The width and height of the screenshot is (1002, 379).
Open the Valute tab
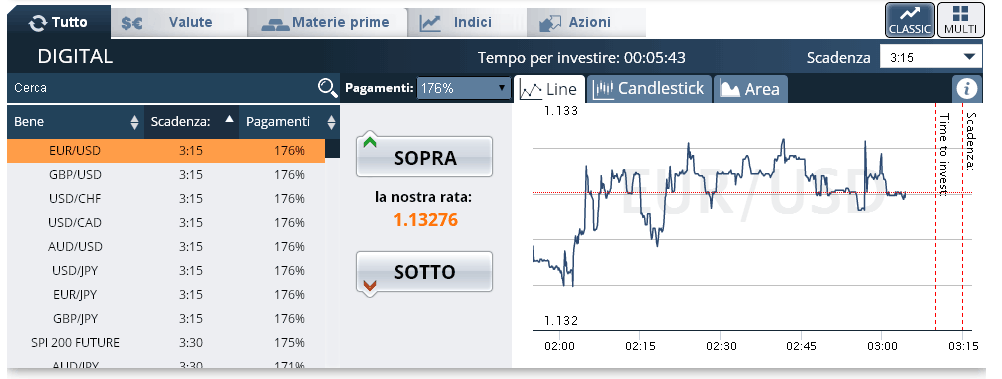coord(179,23)
